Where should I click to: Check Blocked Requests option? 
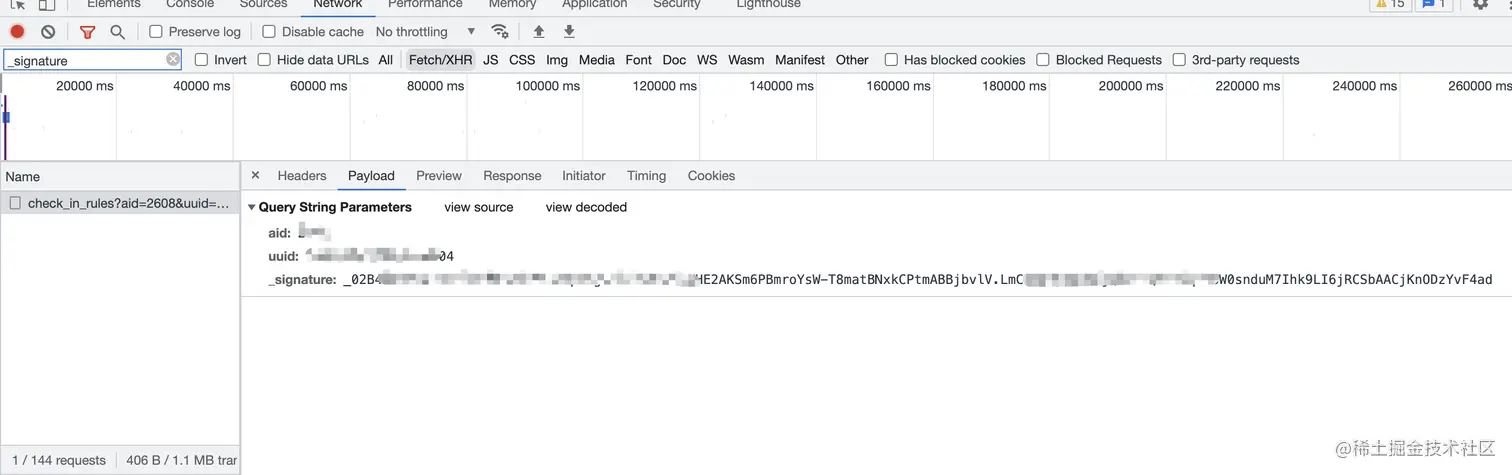click(x=1044, y=60)
